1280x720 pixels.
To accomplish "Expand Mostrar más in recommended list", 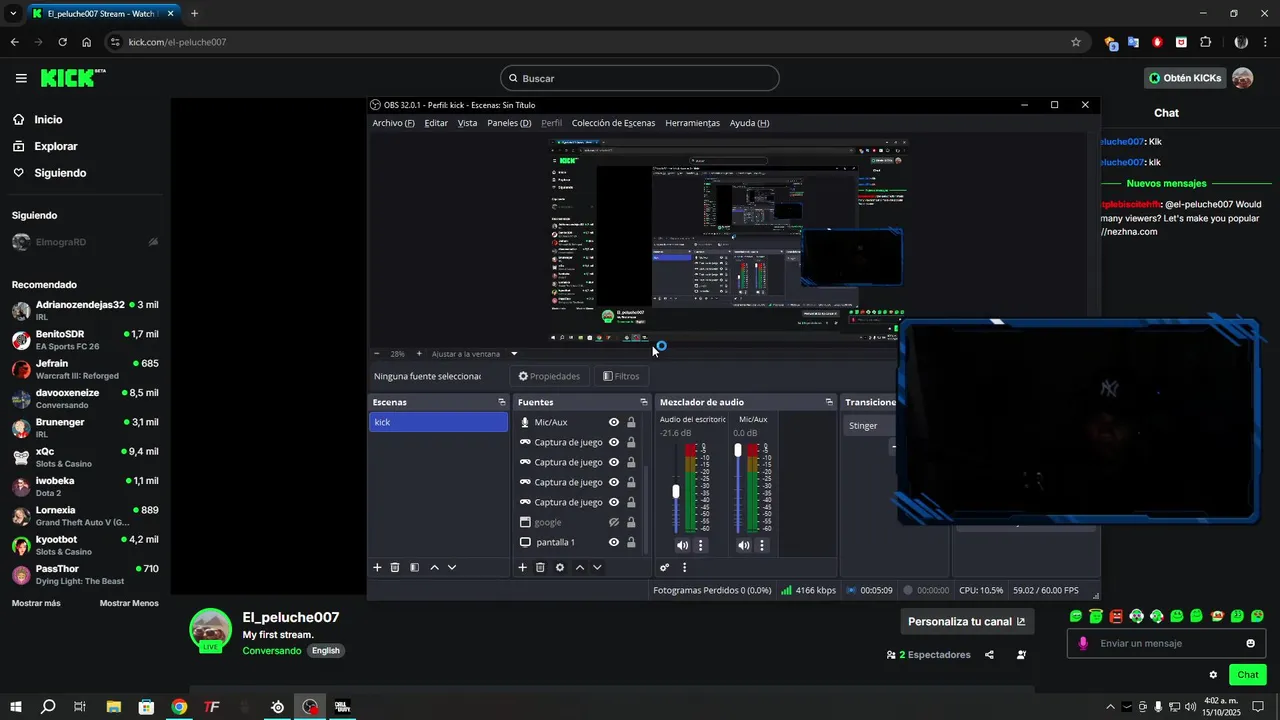I will click(36, 603).
